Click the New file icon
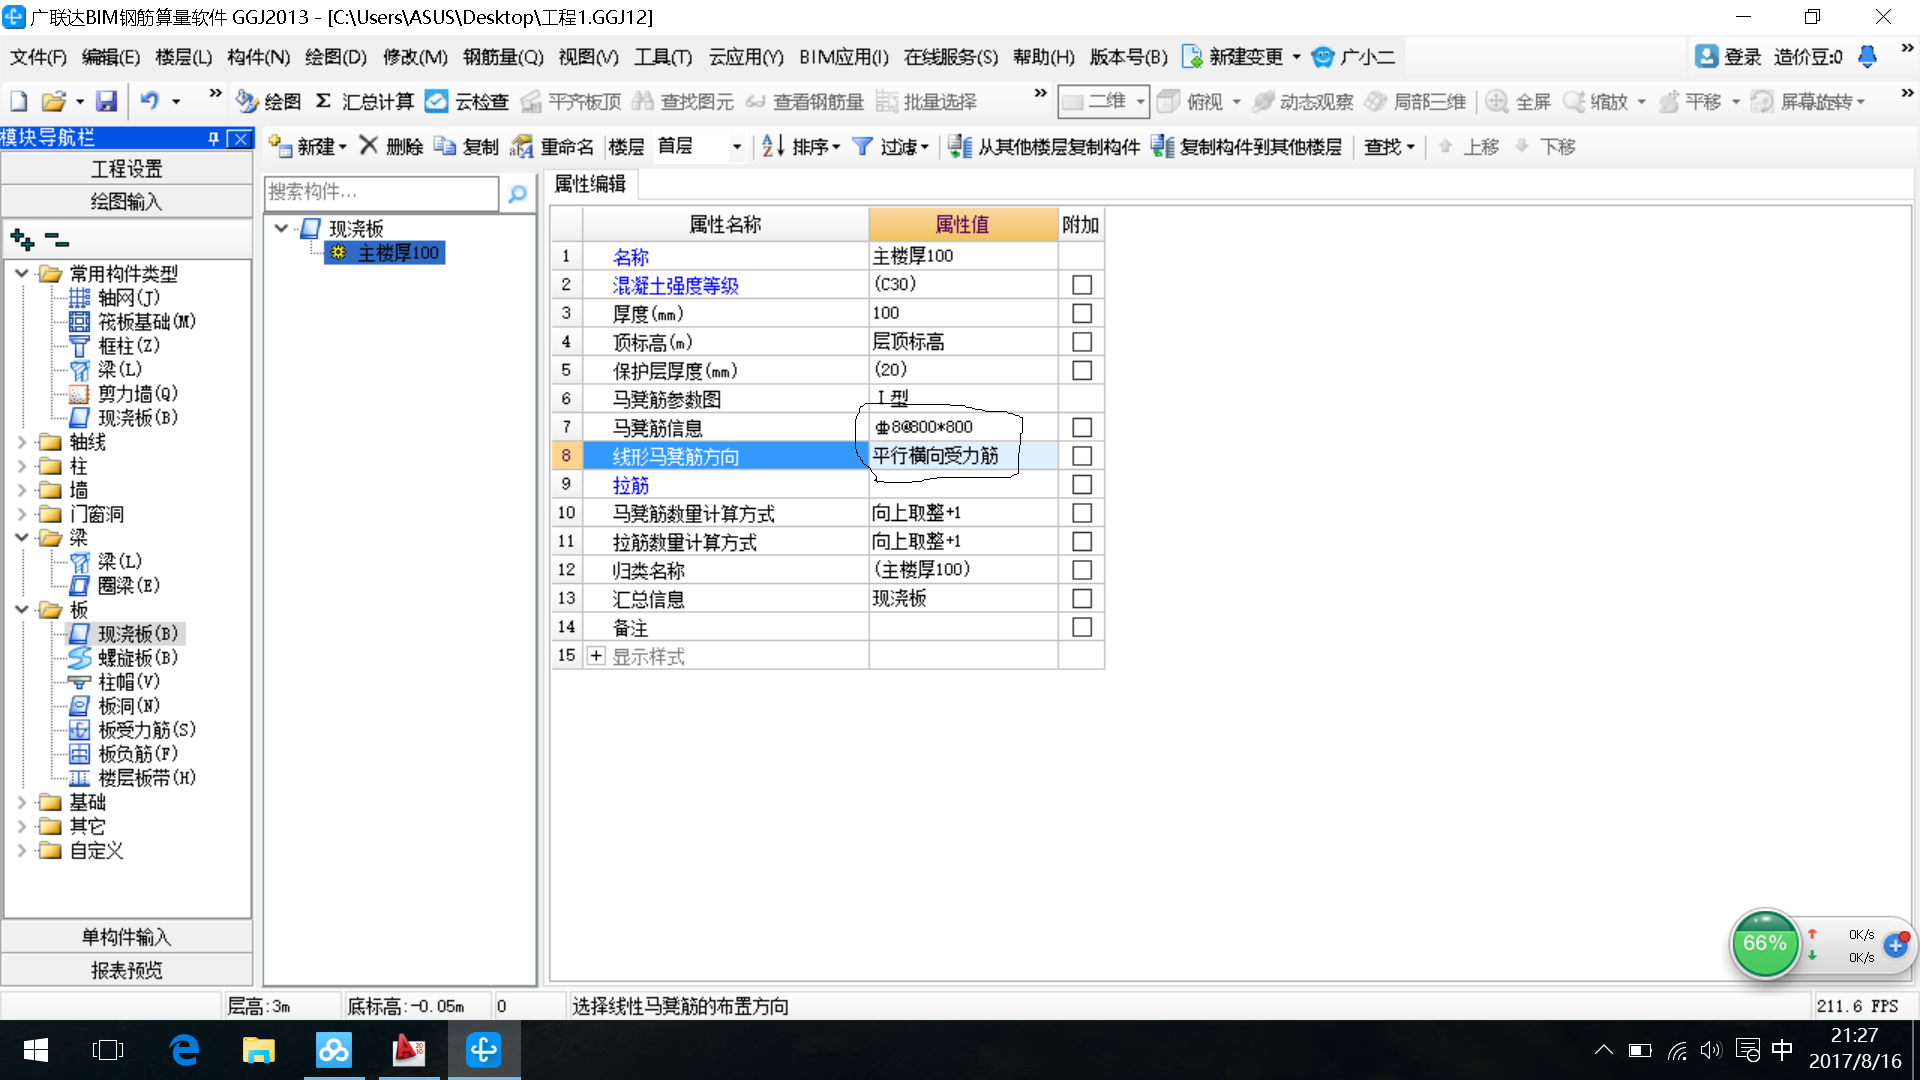 click(18, 101)
